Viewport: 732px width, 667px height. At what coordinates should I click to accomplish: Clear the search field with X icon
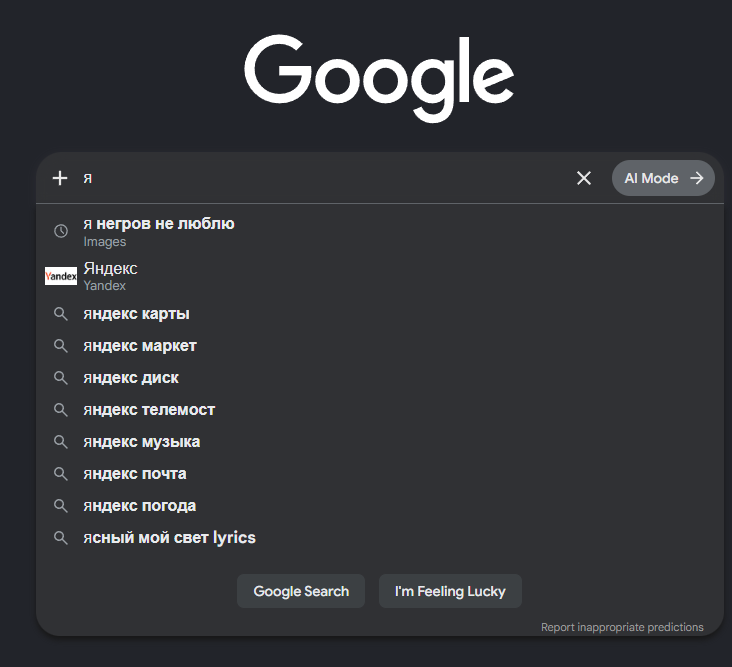coord(584,178)
